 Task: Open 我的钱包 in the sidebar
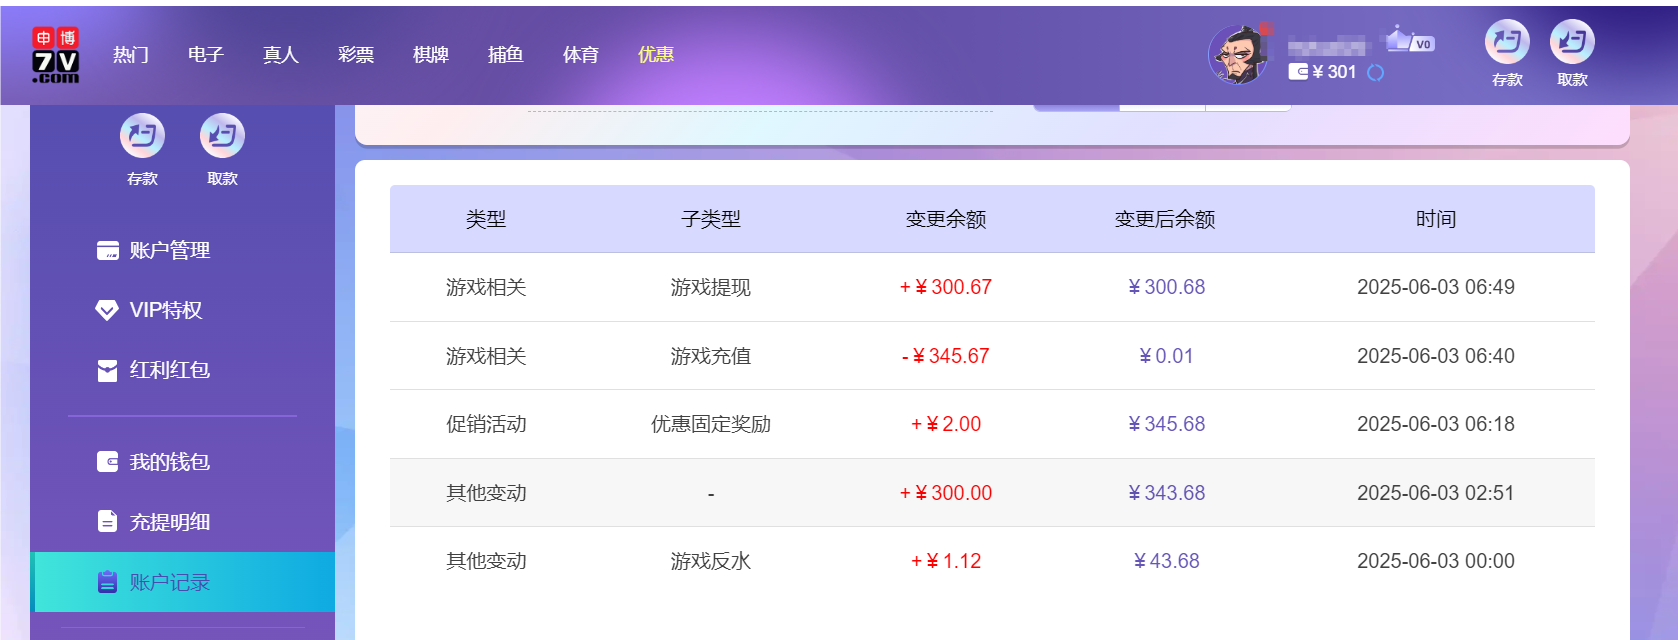click(x=168, y=462)
